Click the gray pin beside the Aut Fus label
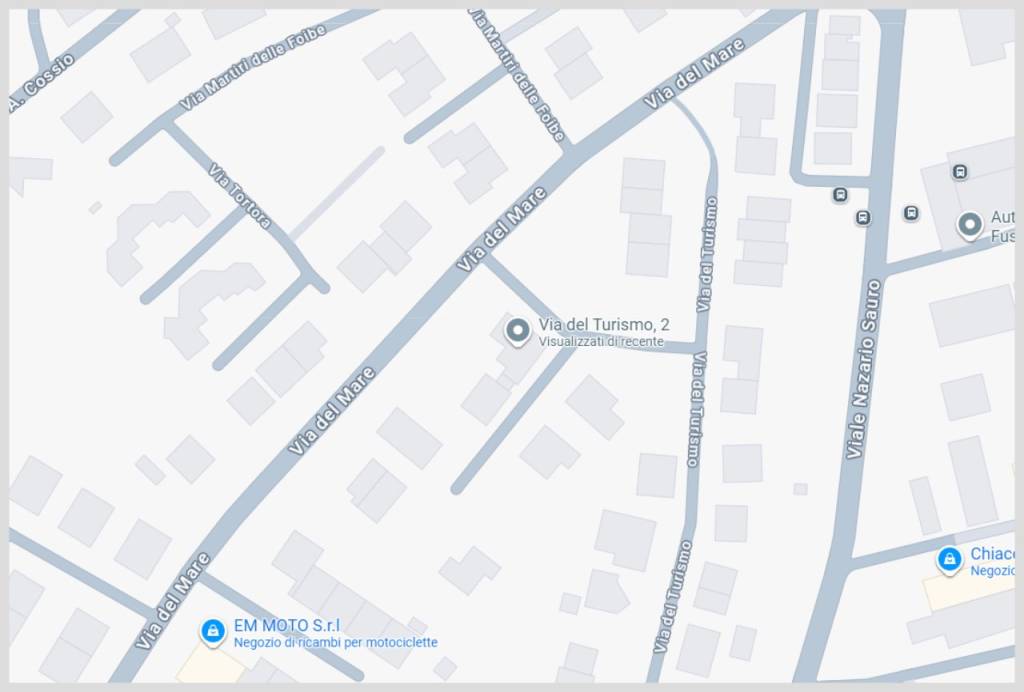 pos(970,225)
